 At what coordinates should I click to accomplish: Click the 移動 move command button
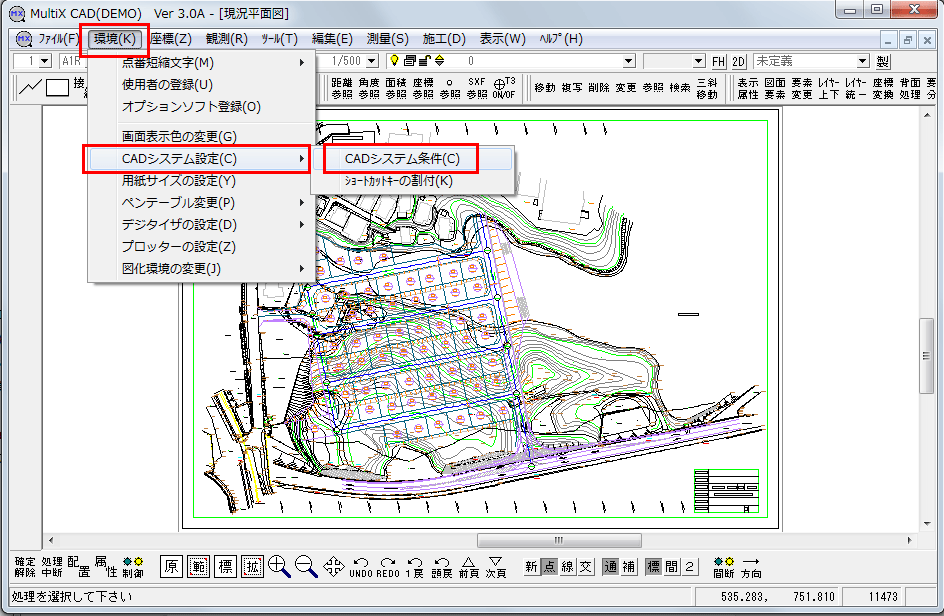[545, 88]
